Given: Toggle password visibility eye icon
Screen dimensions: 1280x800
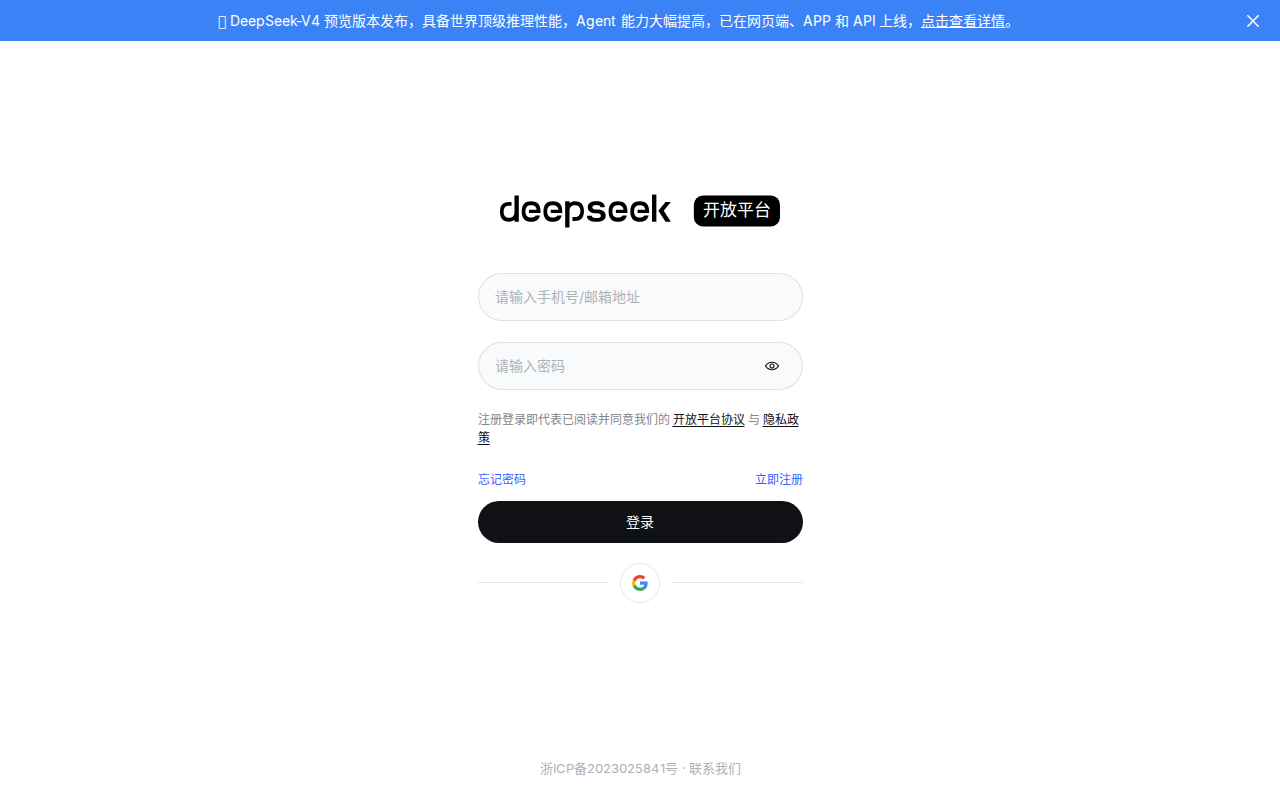Looking at the screenshot, I should pyautogui.click(x=772, y=366).
